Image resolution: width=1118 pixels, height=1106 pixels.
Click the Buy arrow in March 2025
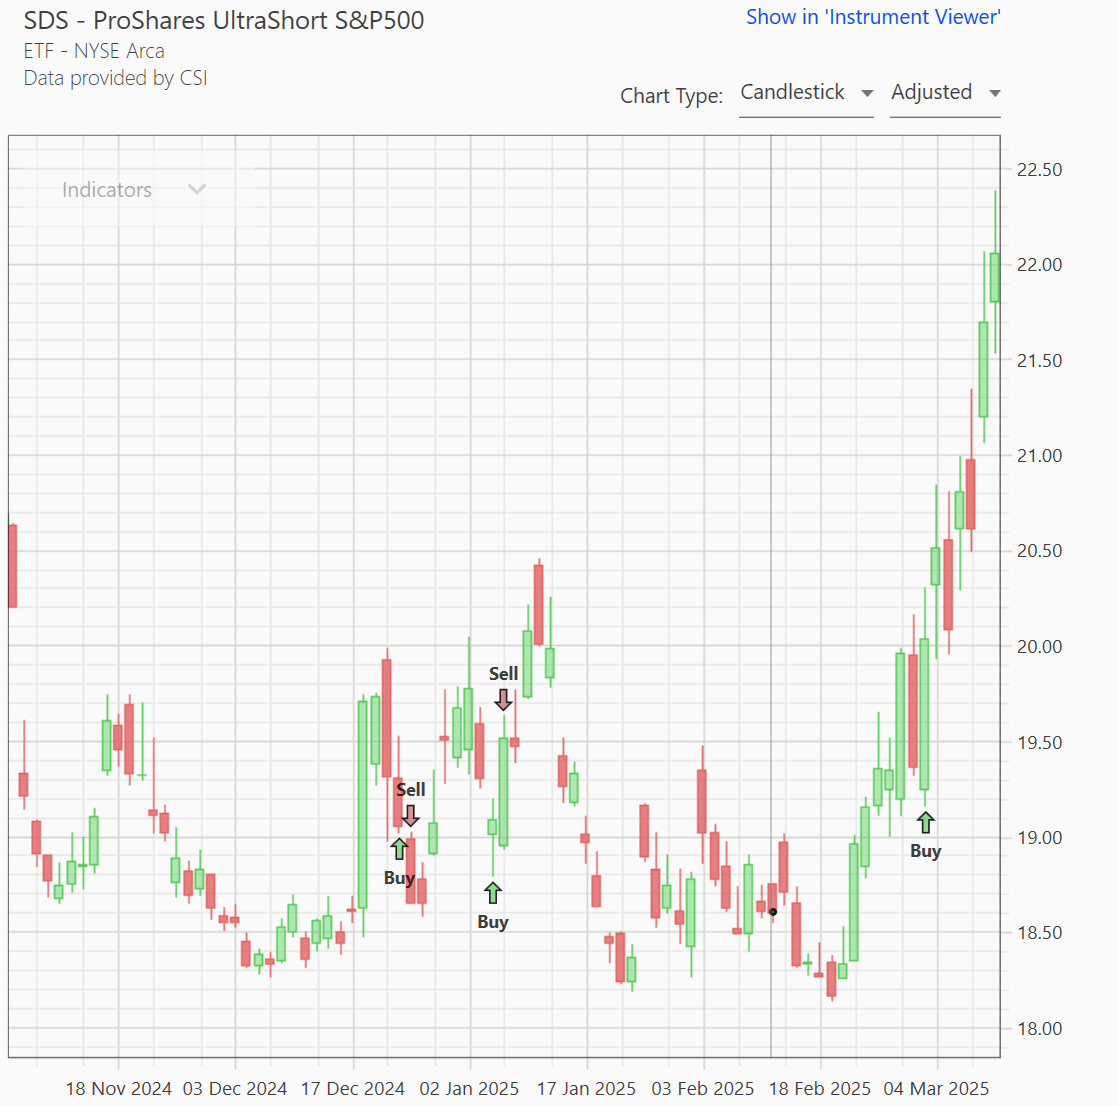pyautogui.click(x=925, y=823)
